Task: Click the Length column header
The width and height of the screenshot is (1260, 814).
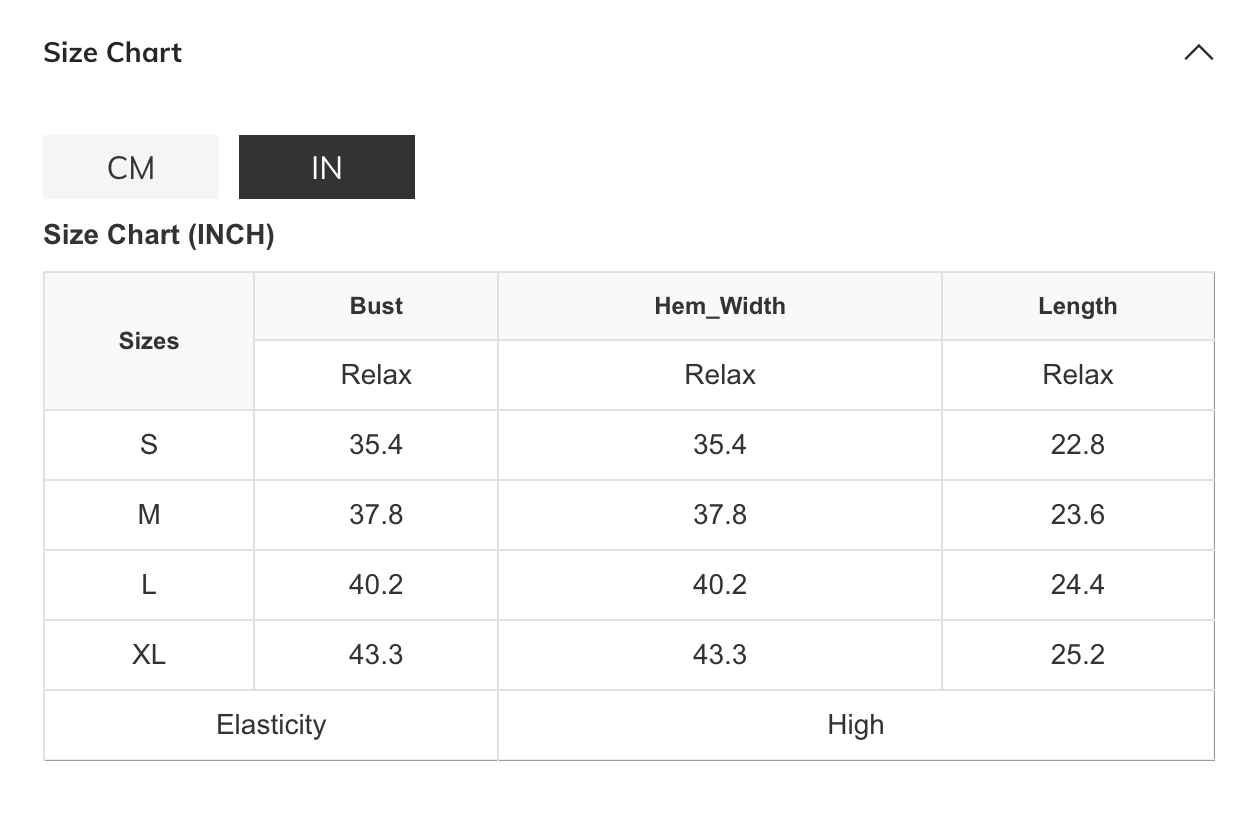Action: (x=1077, y=306)
